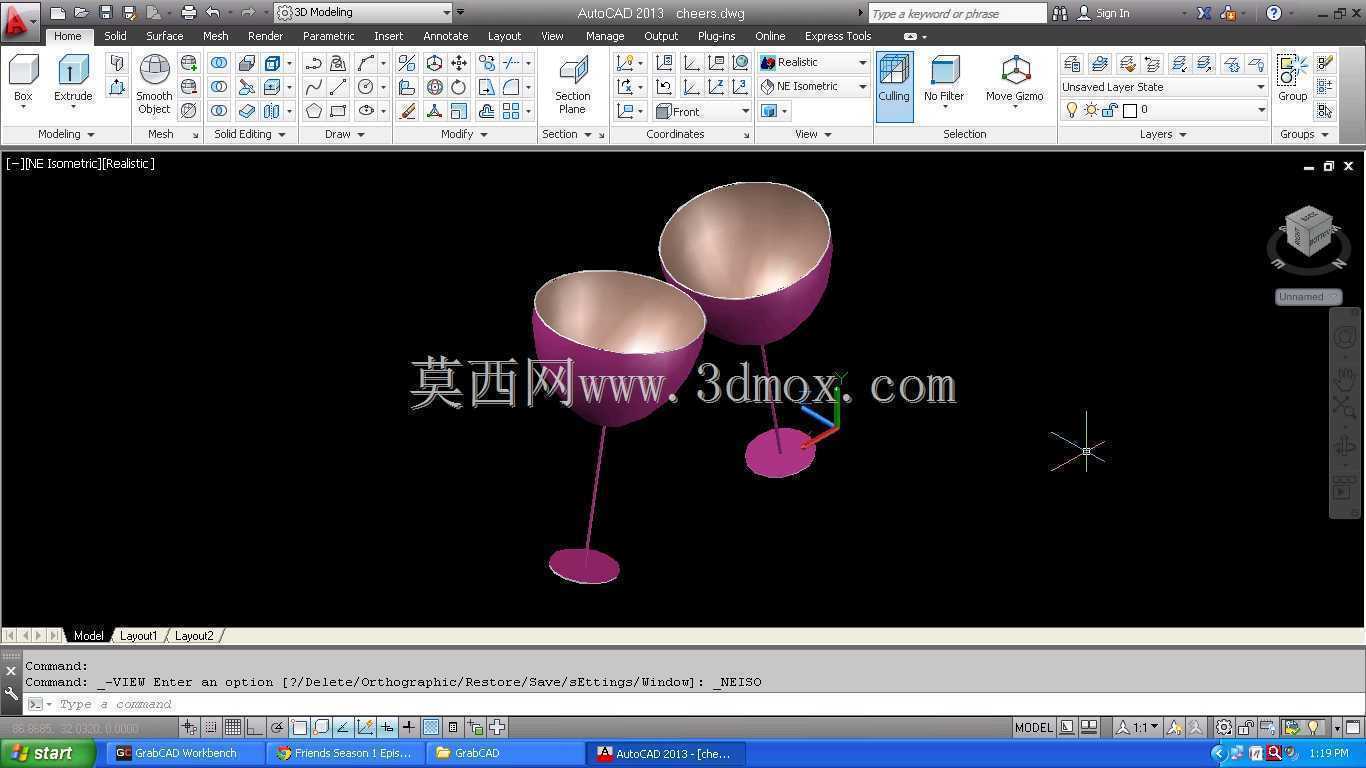Toggle Polar Tracking in status bar
Image resolution: width=1366 pixels, height=768 pixels.
(277, 727)
